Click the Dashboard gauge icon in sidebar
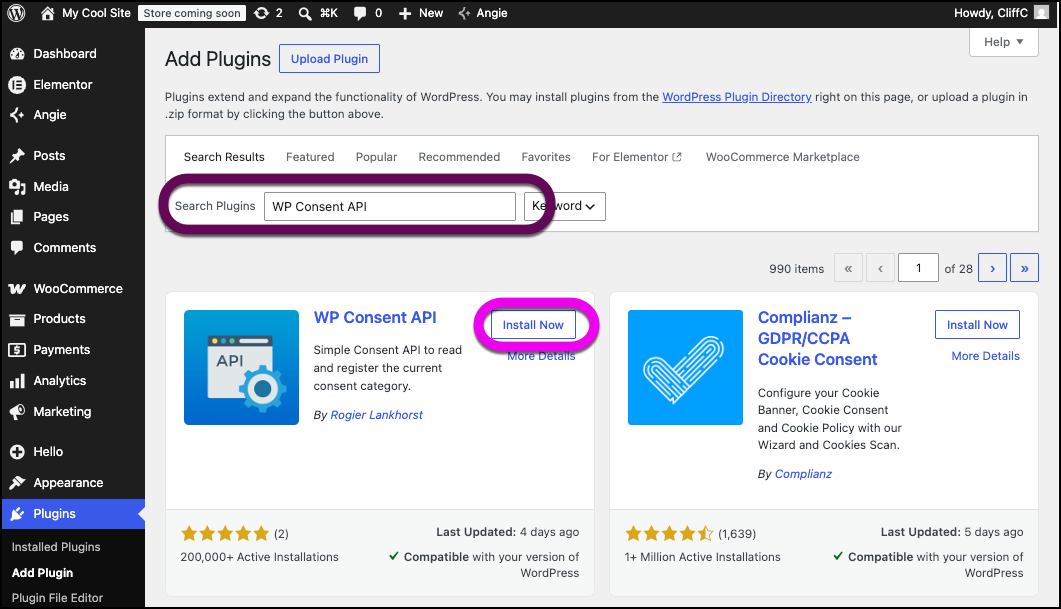The width and height of the screenshot is (1061, 609). [x=18, y=53]
